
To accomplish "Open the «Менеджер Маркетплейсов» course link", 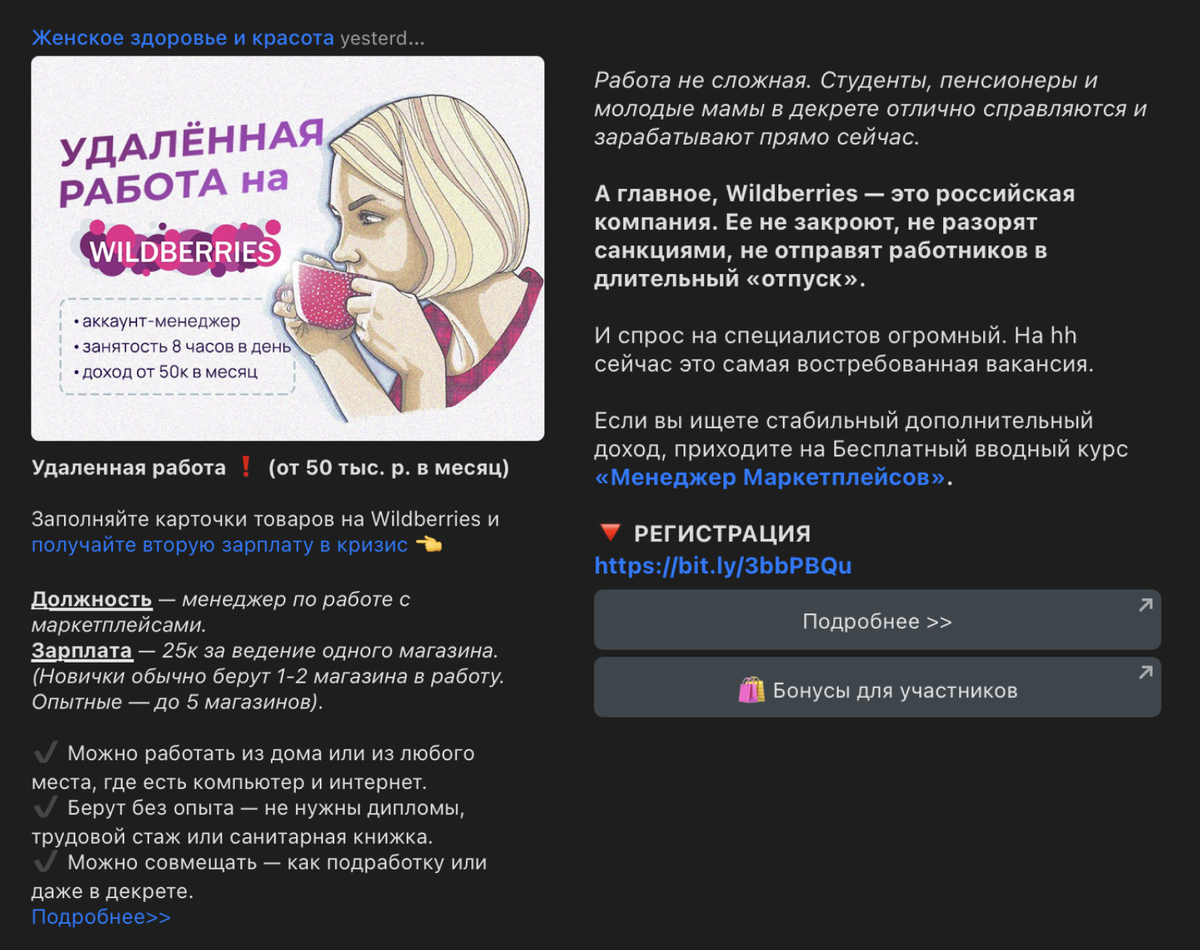I will tap(770, 478).
